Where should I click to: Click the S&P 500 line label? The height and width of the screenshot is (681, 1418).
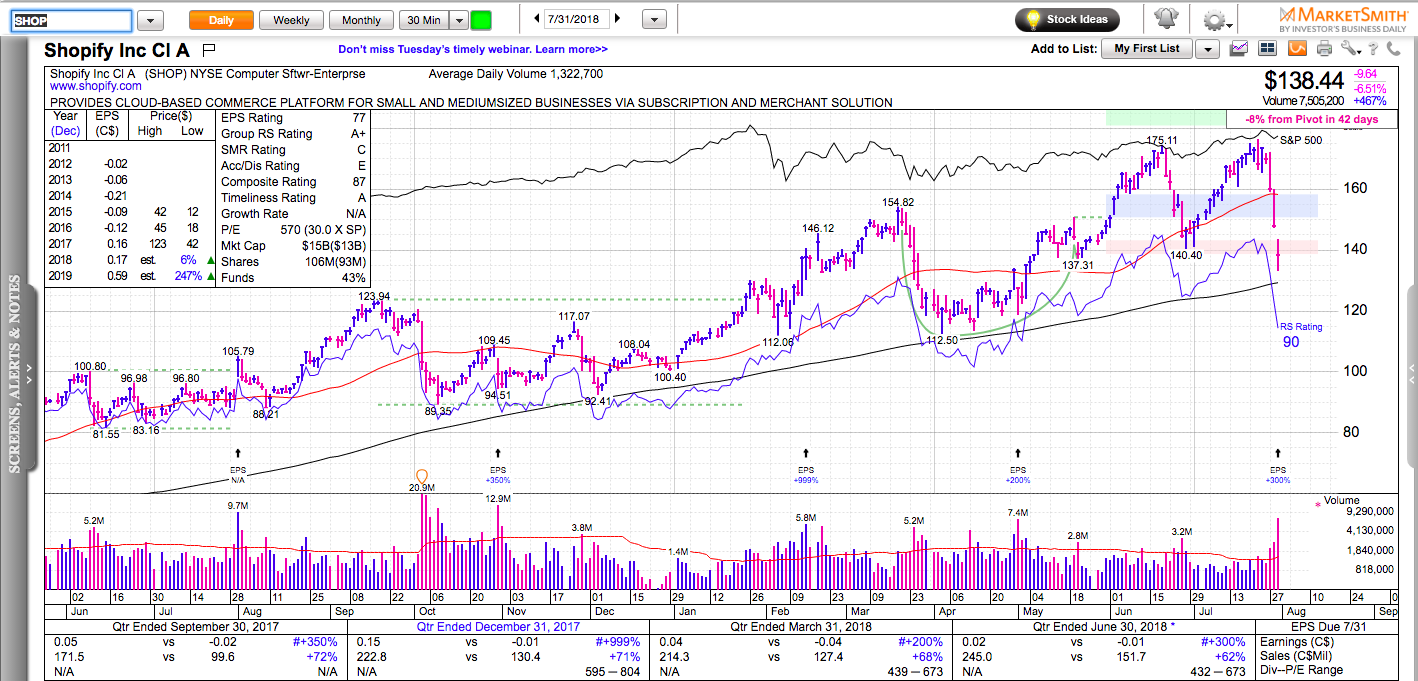(x=1300, y=139)
